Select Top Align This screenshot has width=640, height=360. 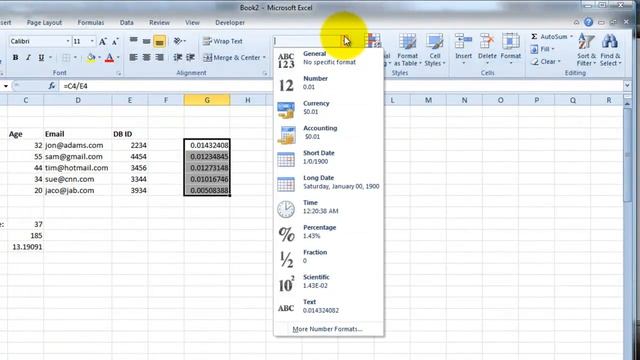tap(133, 41)
